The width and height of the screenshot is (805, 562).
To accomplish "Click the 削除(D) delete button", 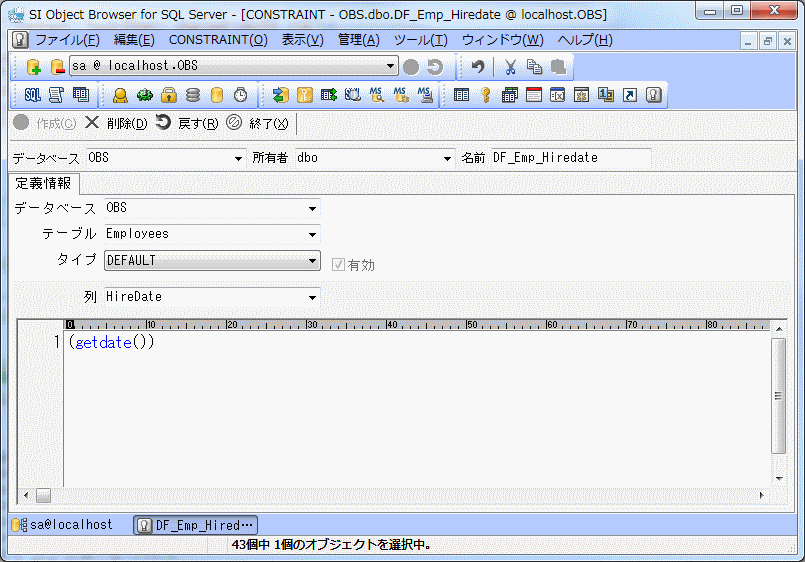I will [116, 123].
